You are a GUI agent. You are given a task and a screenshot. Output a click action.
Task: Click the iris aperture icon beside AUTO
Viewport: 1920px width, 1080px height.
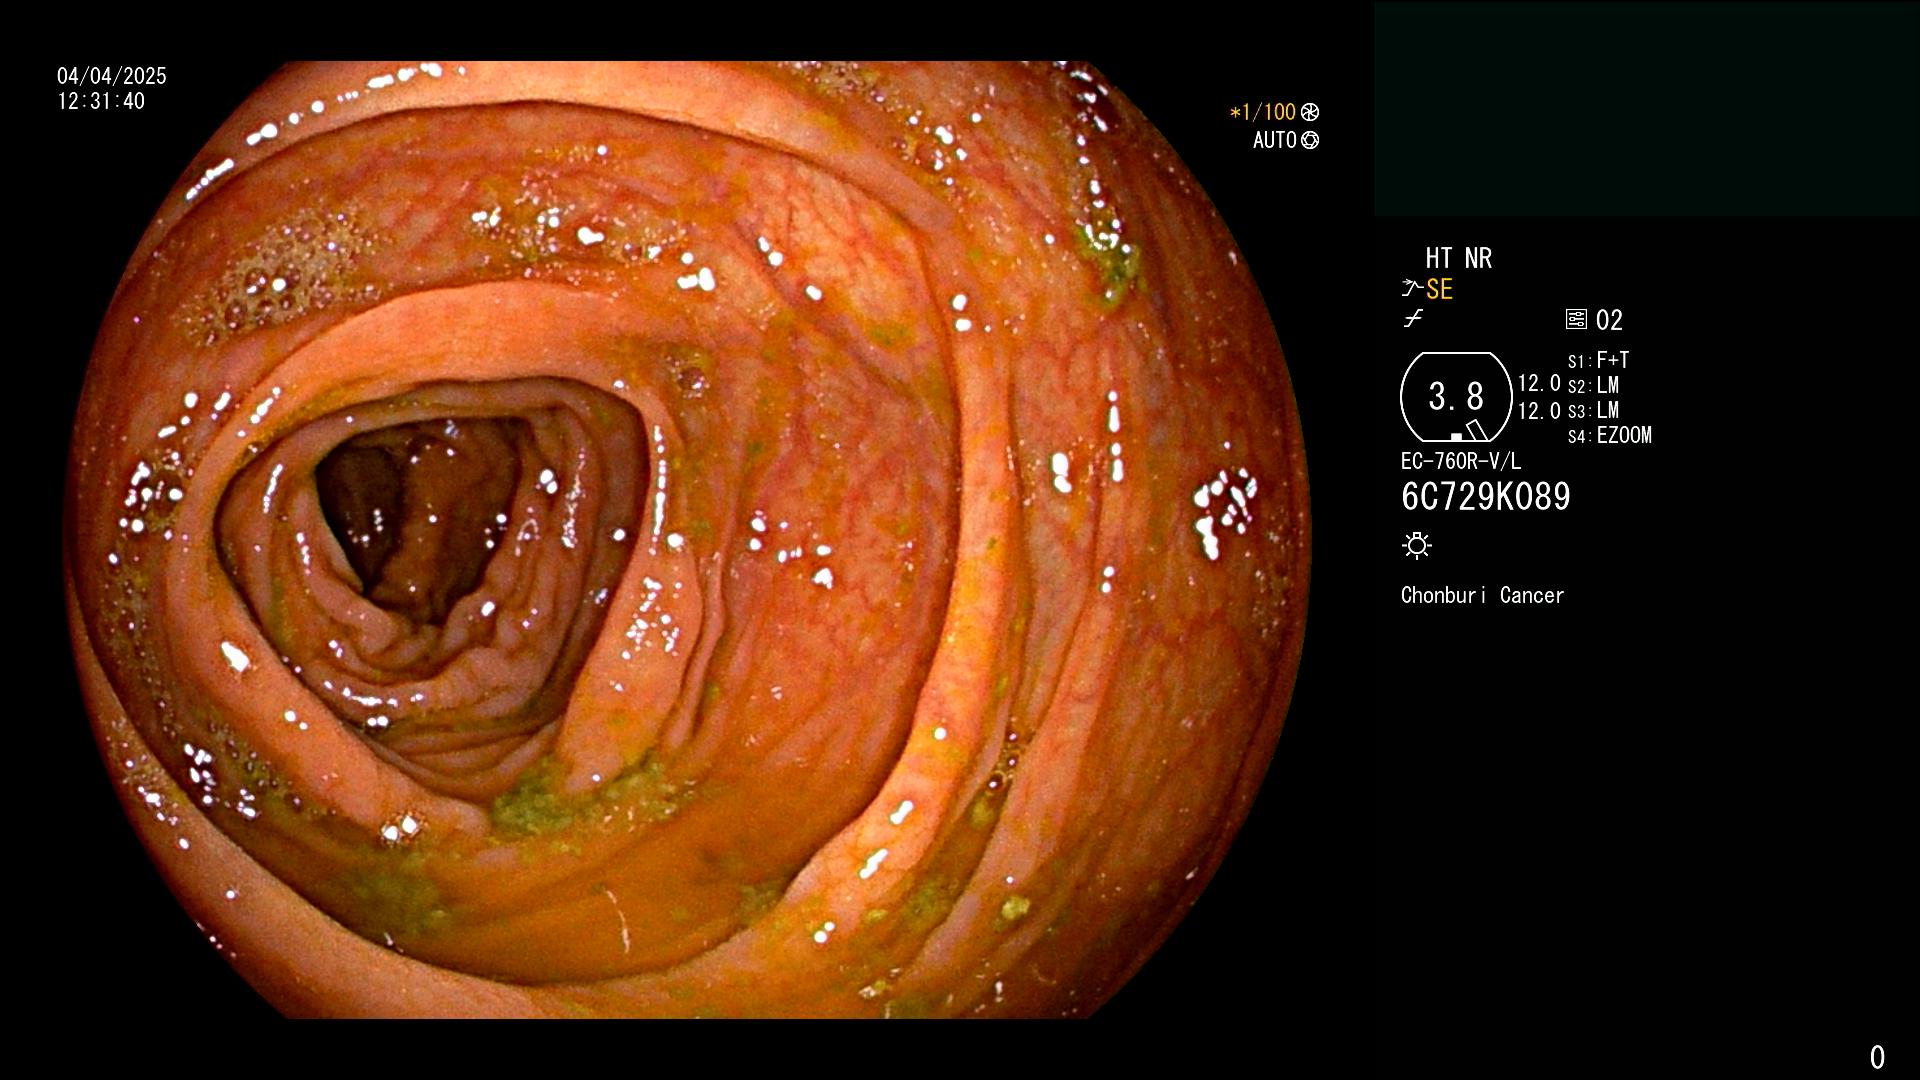click(x=1310, y=140)
